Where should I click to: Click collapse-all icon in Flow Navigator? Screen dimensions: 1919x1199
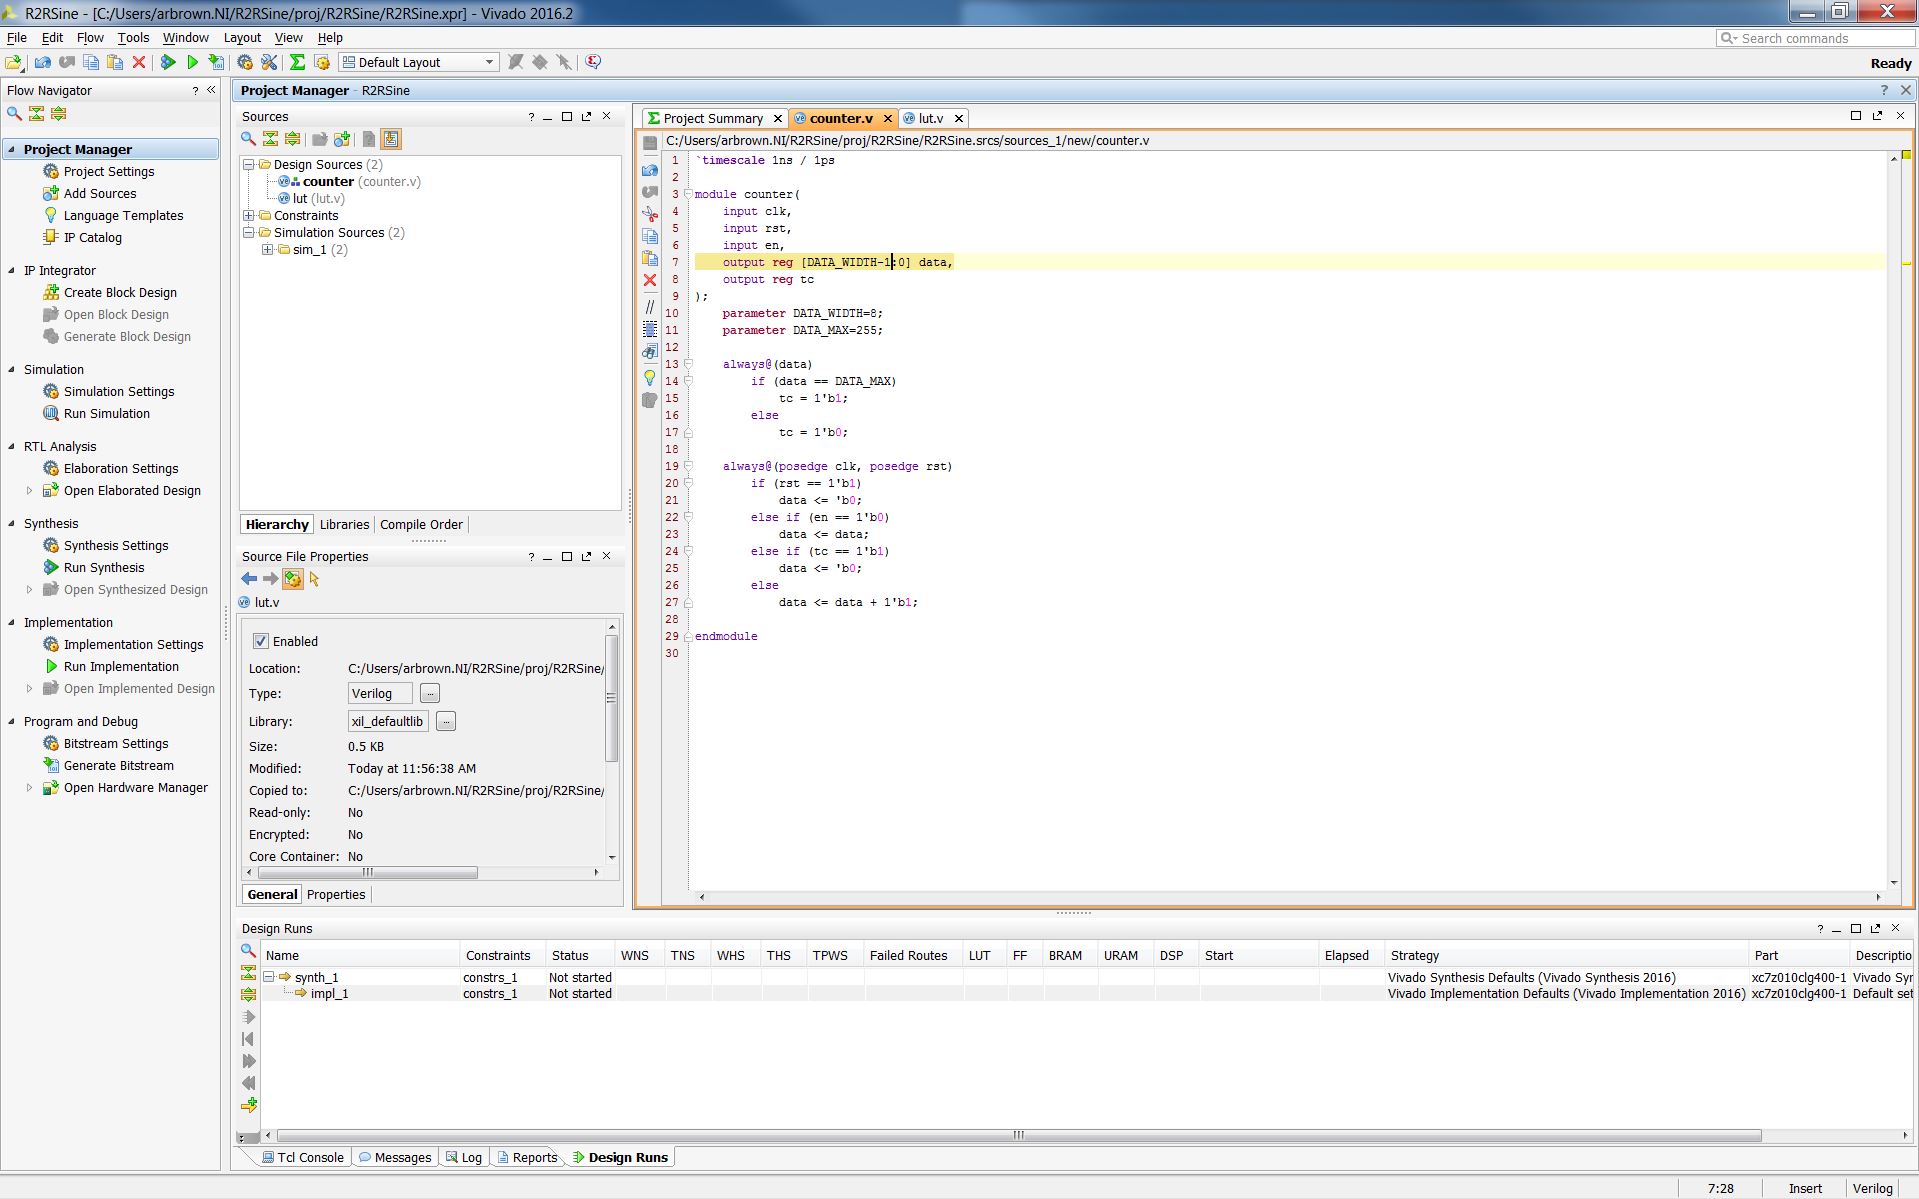(37, 114)
